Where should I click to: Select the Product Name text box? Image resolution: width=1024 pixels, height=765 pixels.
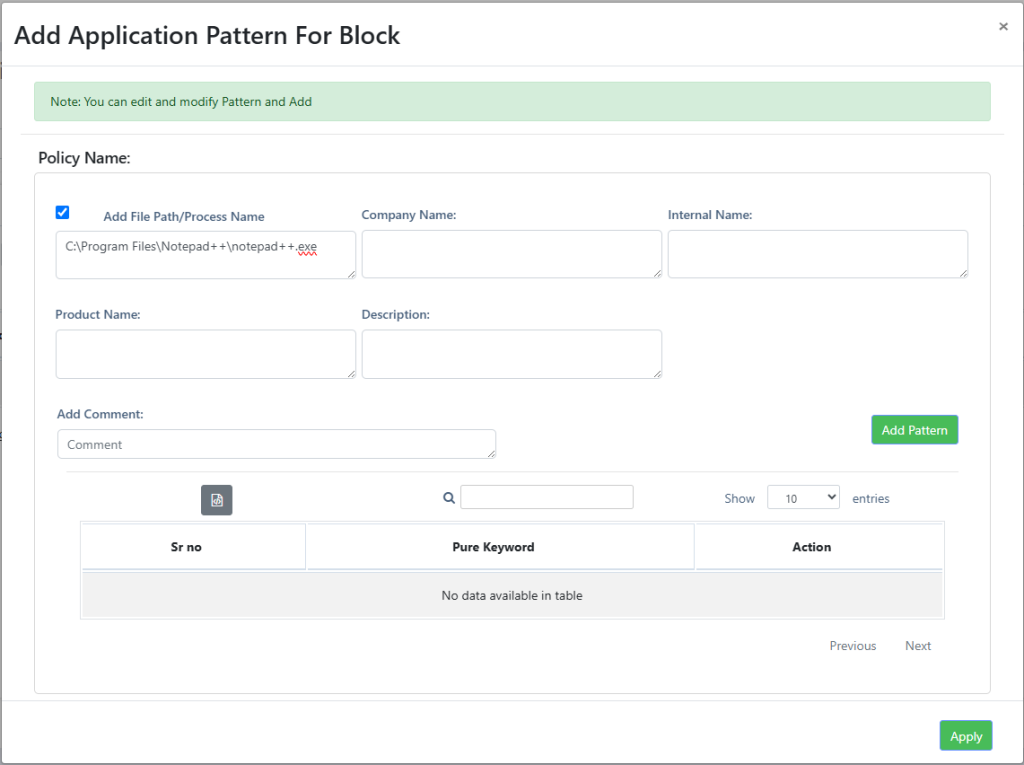pos(205,354)
